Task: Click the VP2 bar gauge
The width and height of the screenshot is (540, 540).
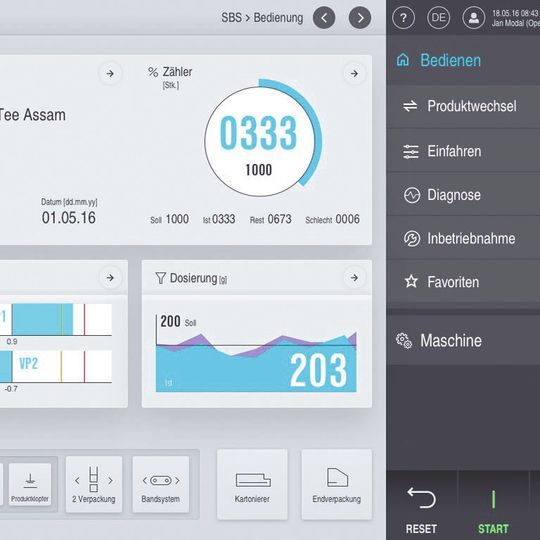Action: (x=56, y=366)
